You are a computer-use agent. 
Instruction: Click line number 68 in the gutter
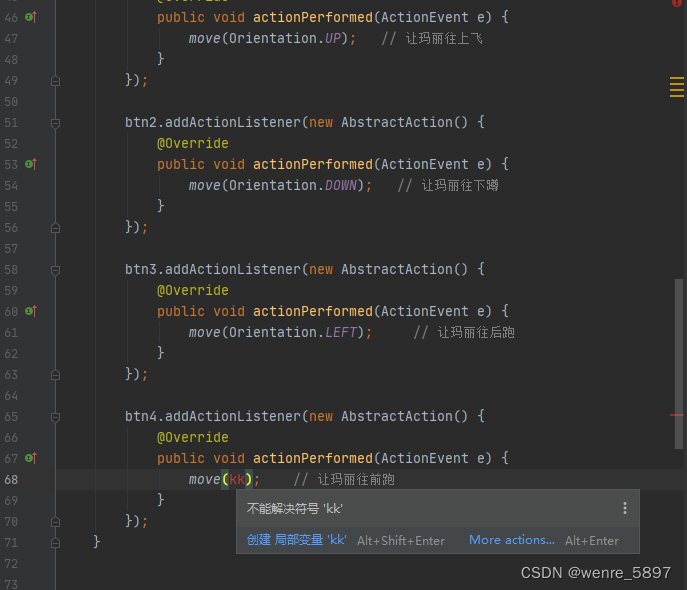coord(11,480)
